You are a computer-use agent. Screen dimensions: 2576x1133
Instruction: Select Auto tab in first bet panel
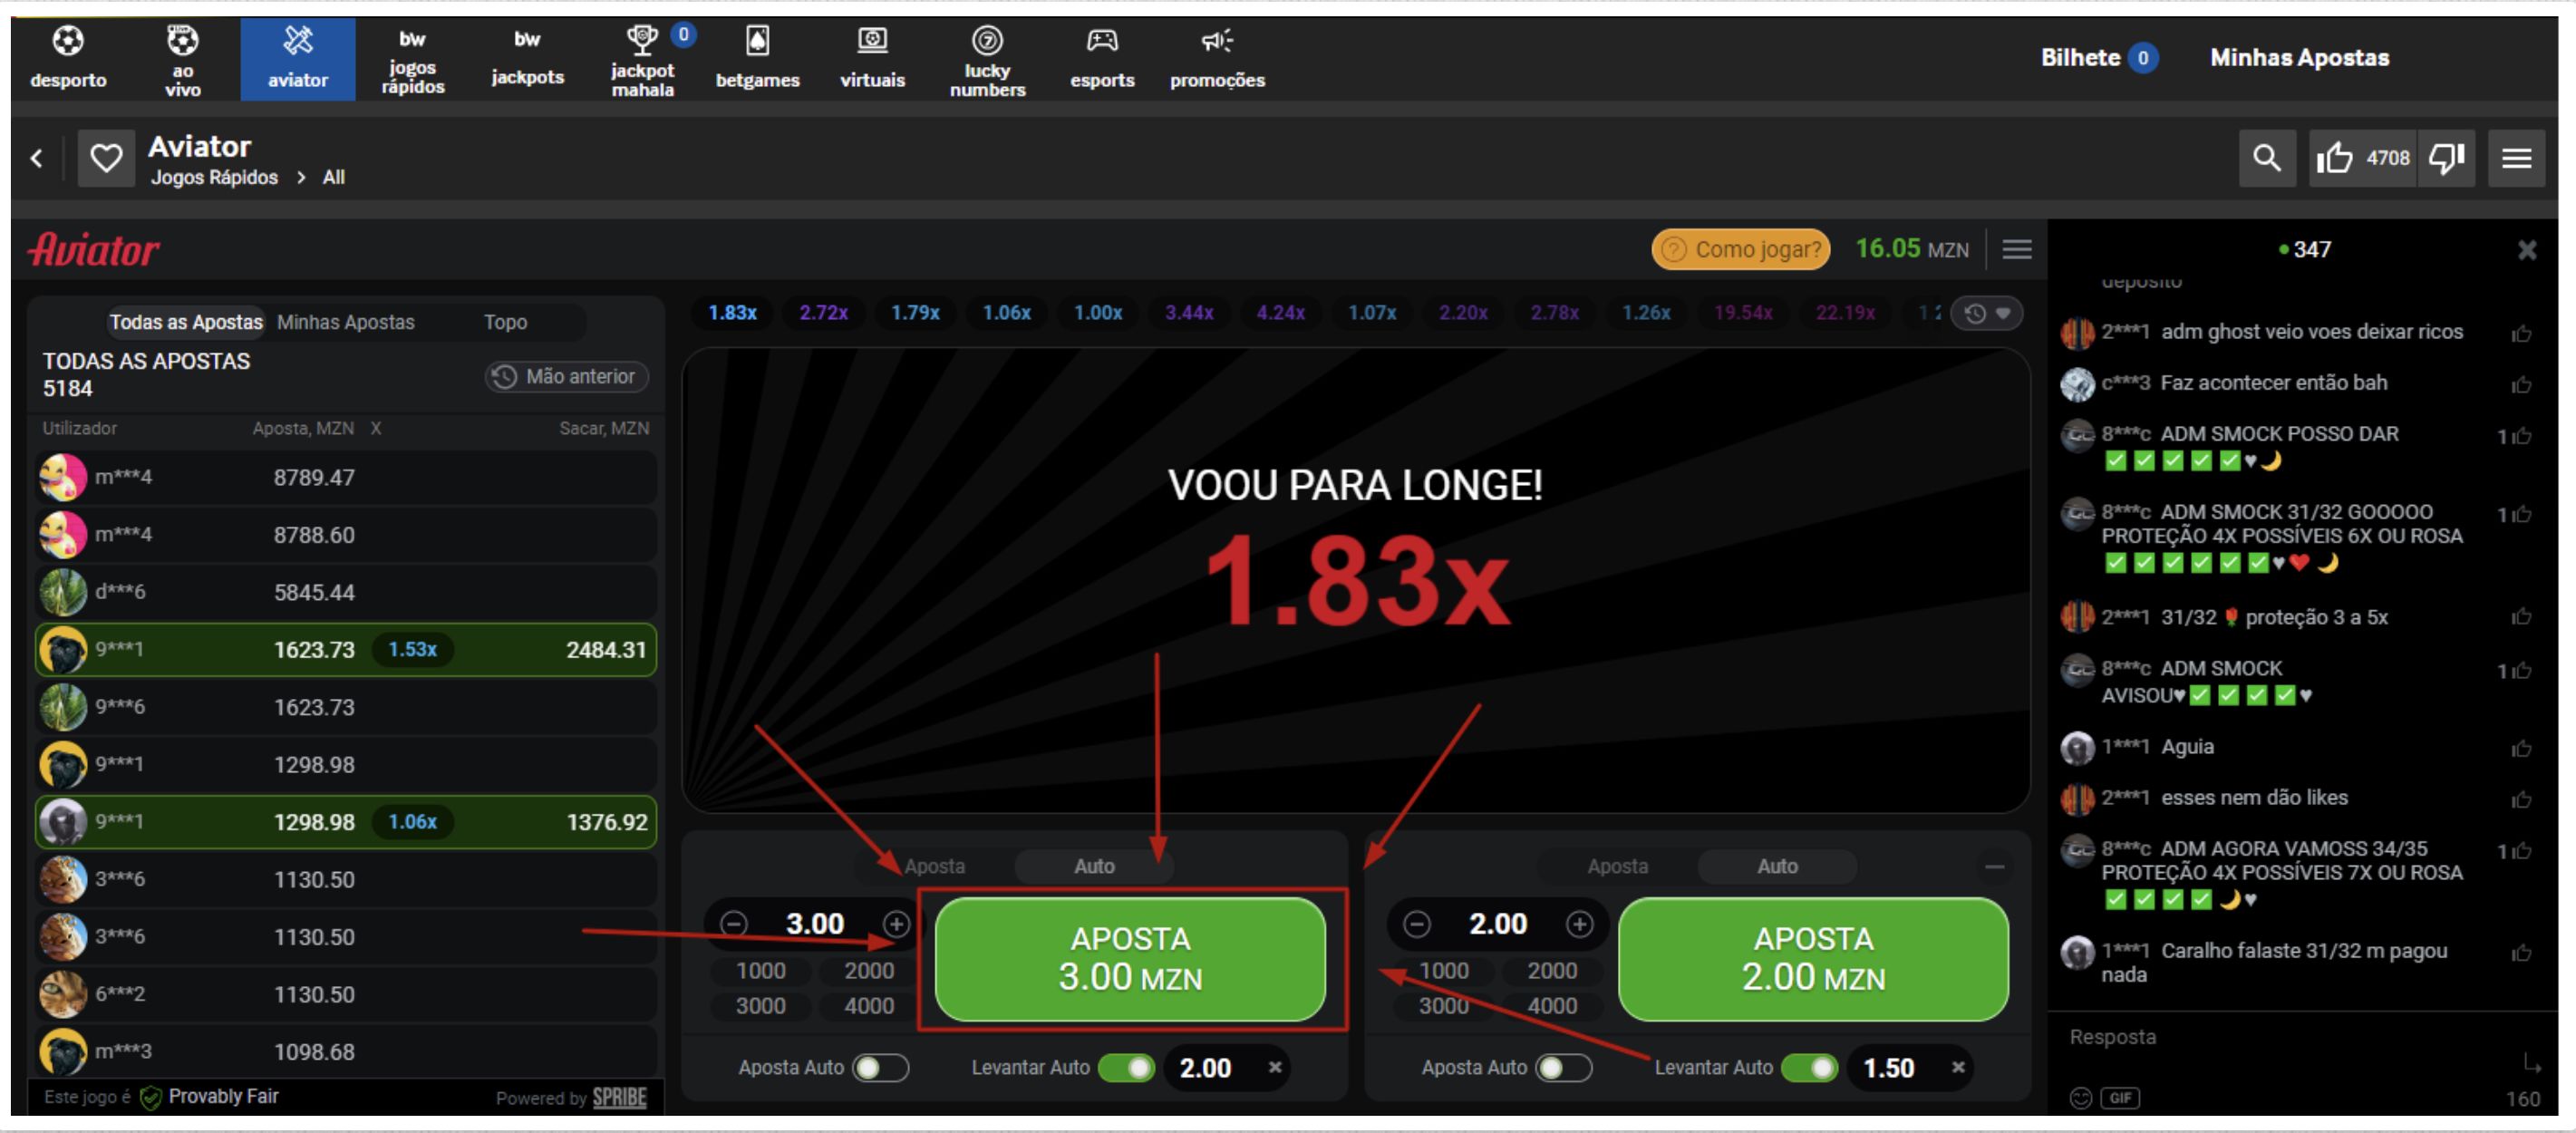click(x=1094, y=866)
